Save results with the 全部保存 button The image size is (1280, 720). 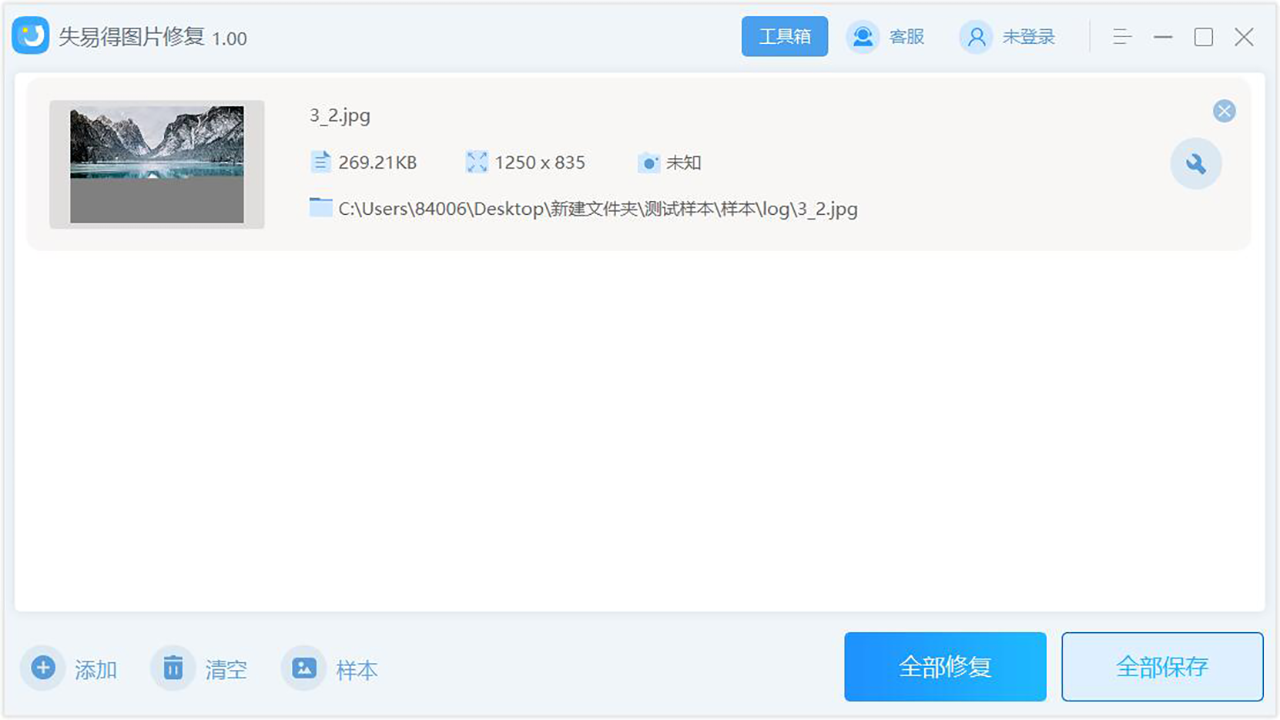pos(1162,666)
